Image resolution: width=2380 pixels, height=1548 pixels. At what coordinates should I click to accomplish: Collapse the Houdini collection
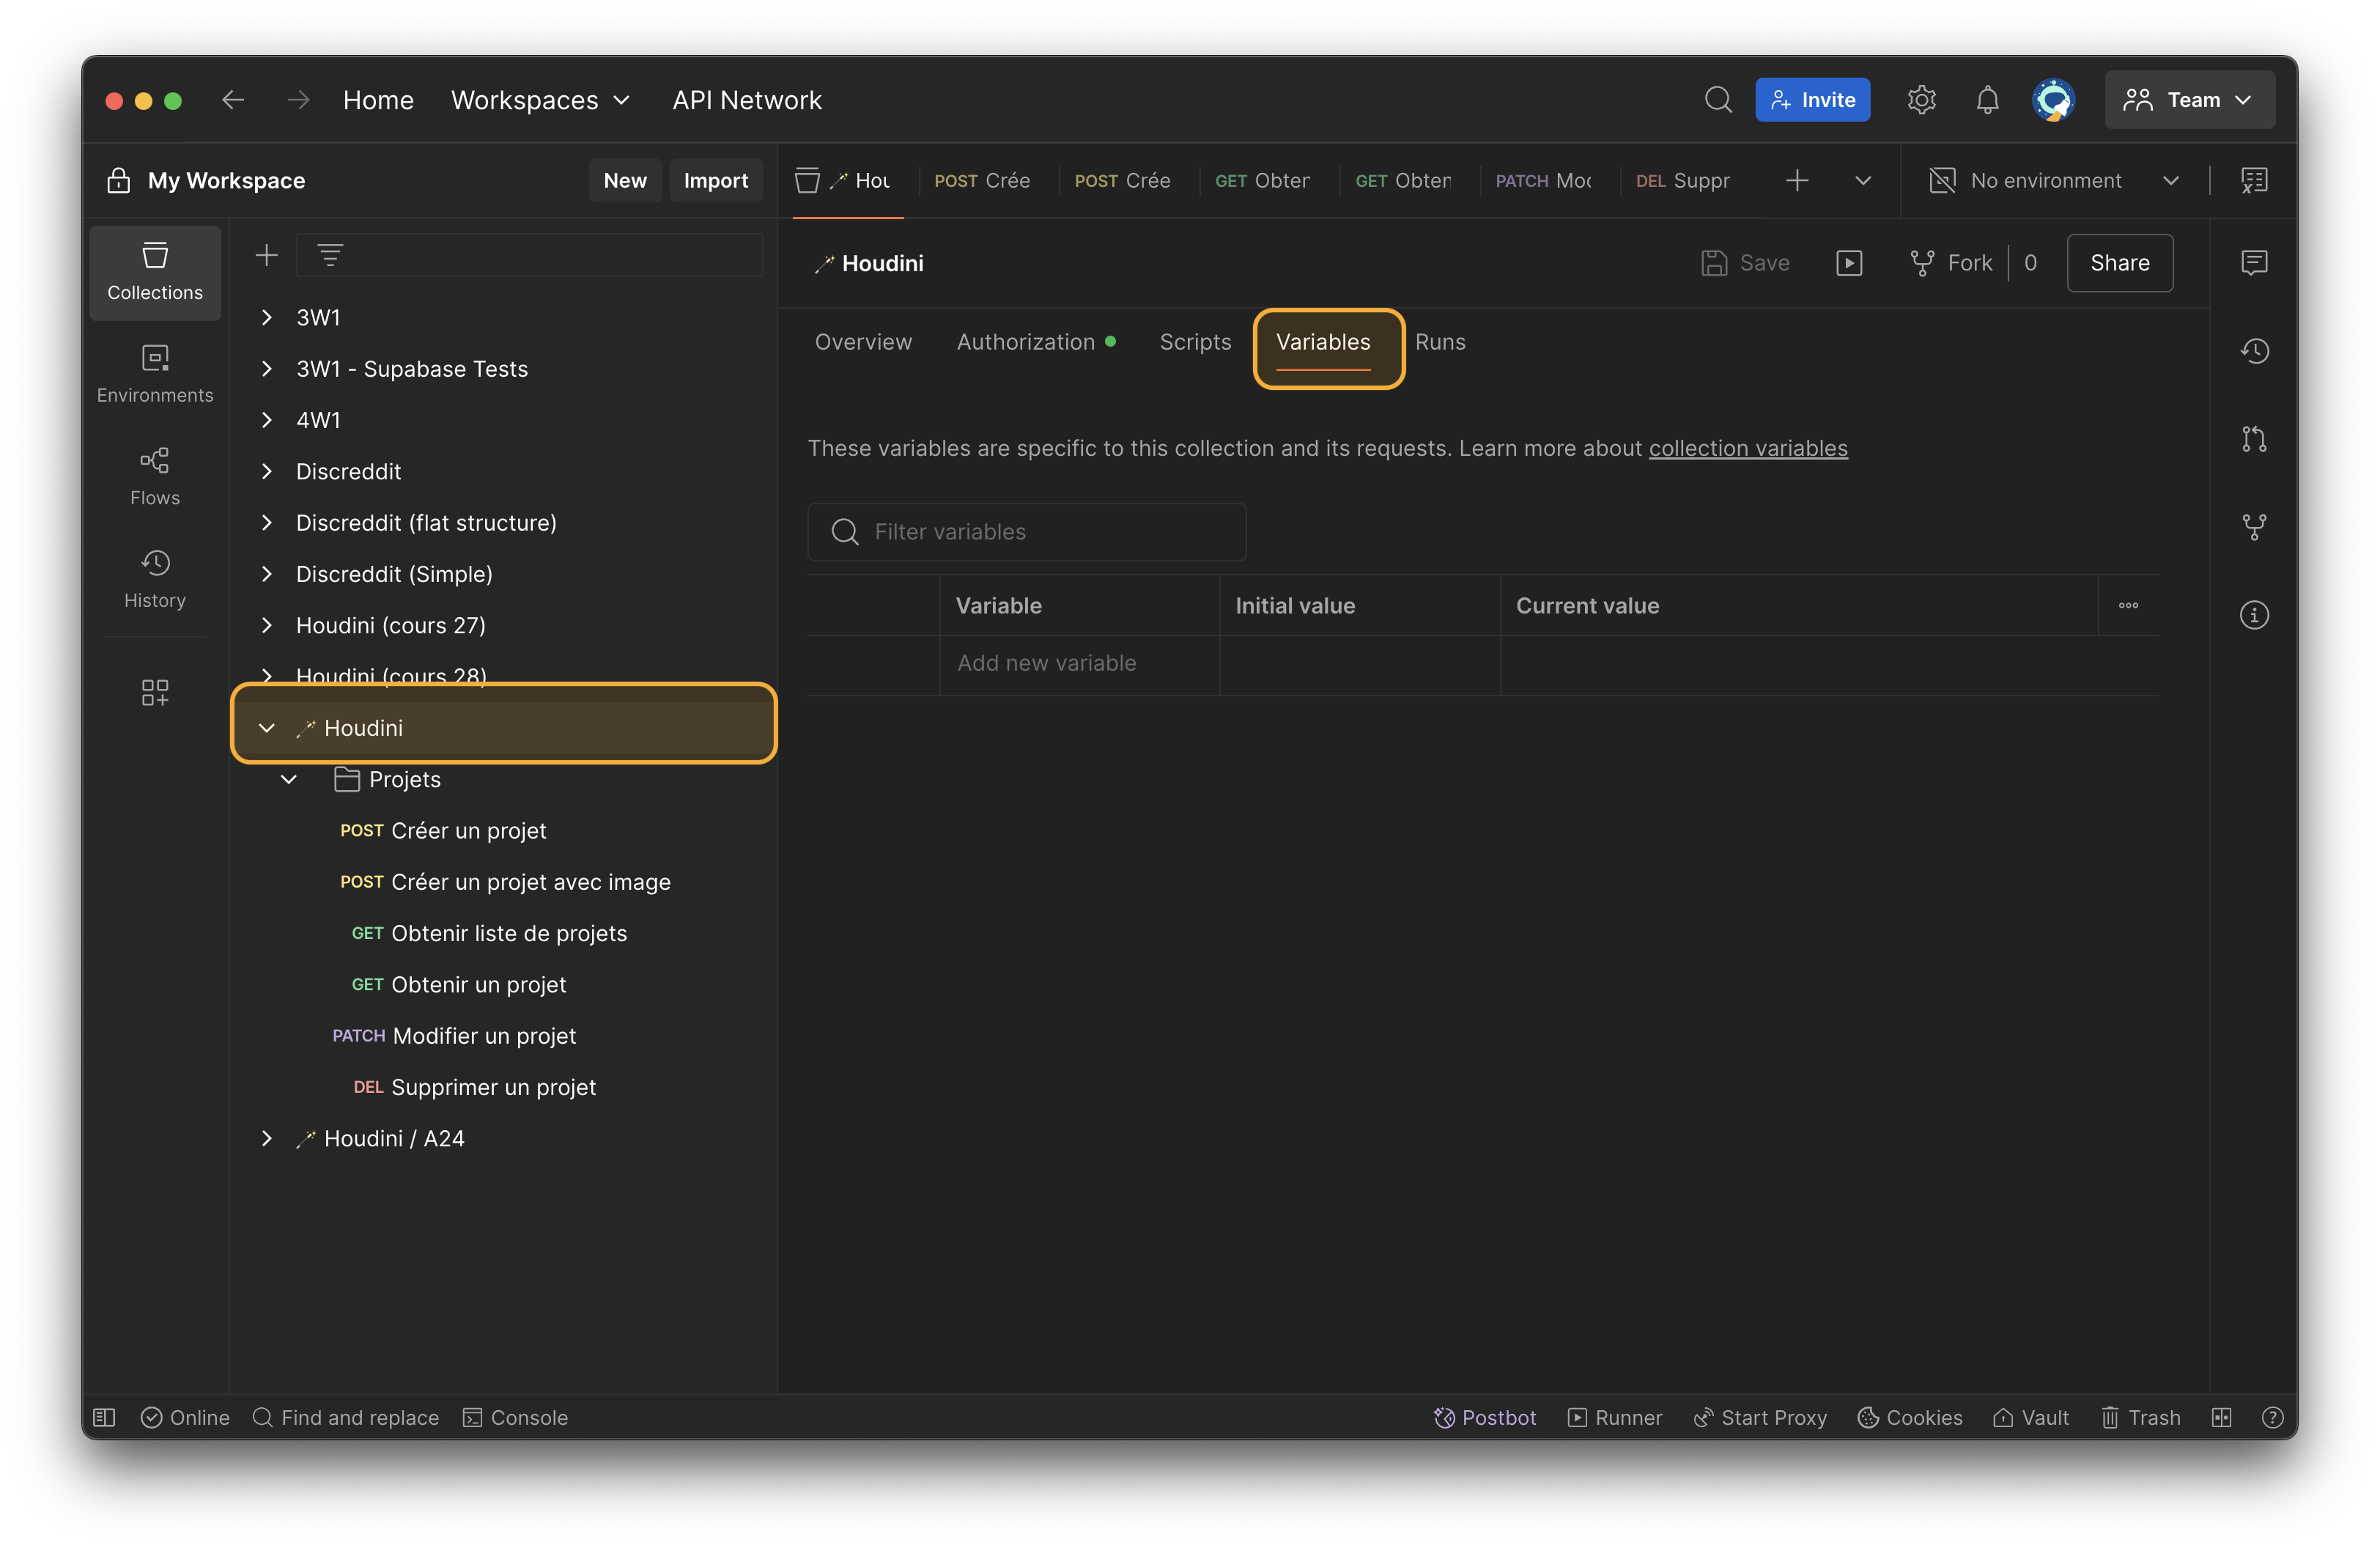click(x=266, y=728)
